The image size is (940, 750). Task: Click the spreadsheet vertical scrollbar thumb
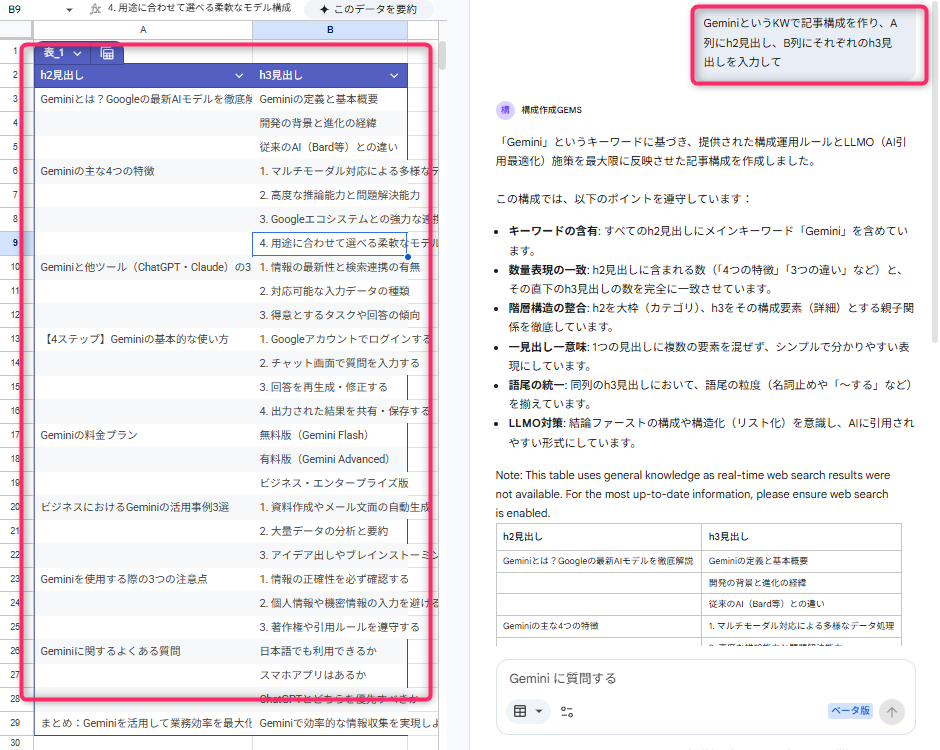[442, 55]
